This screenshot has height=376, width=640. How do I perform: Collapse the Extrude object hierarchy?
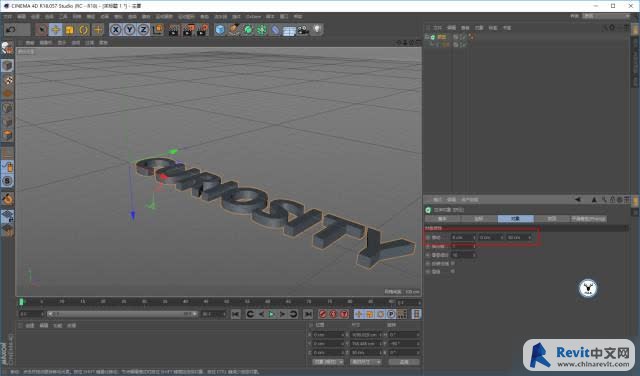coord(427,37)
